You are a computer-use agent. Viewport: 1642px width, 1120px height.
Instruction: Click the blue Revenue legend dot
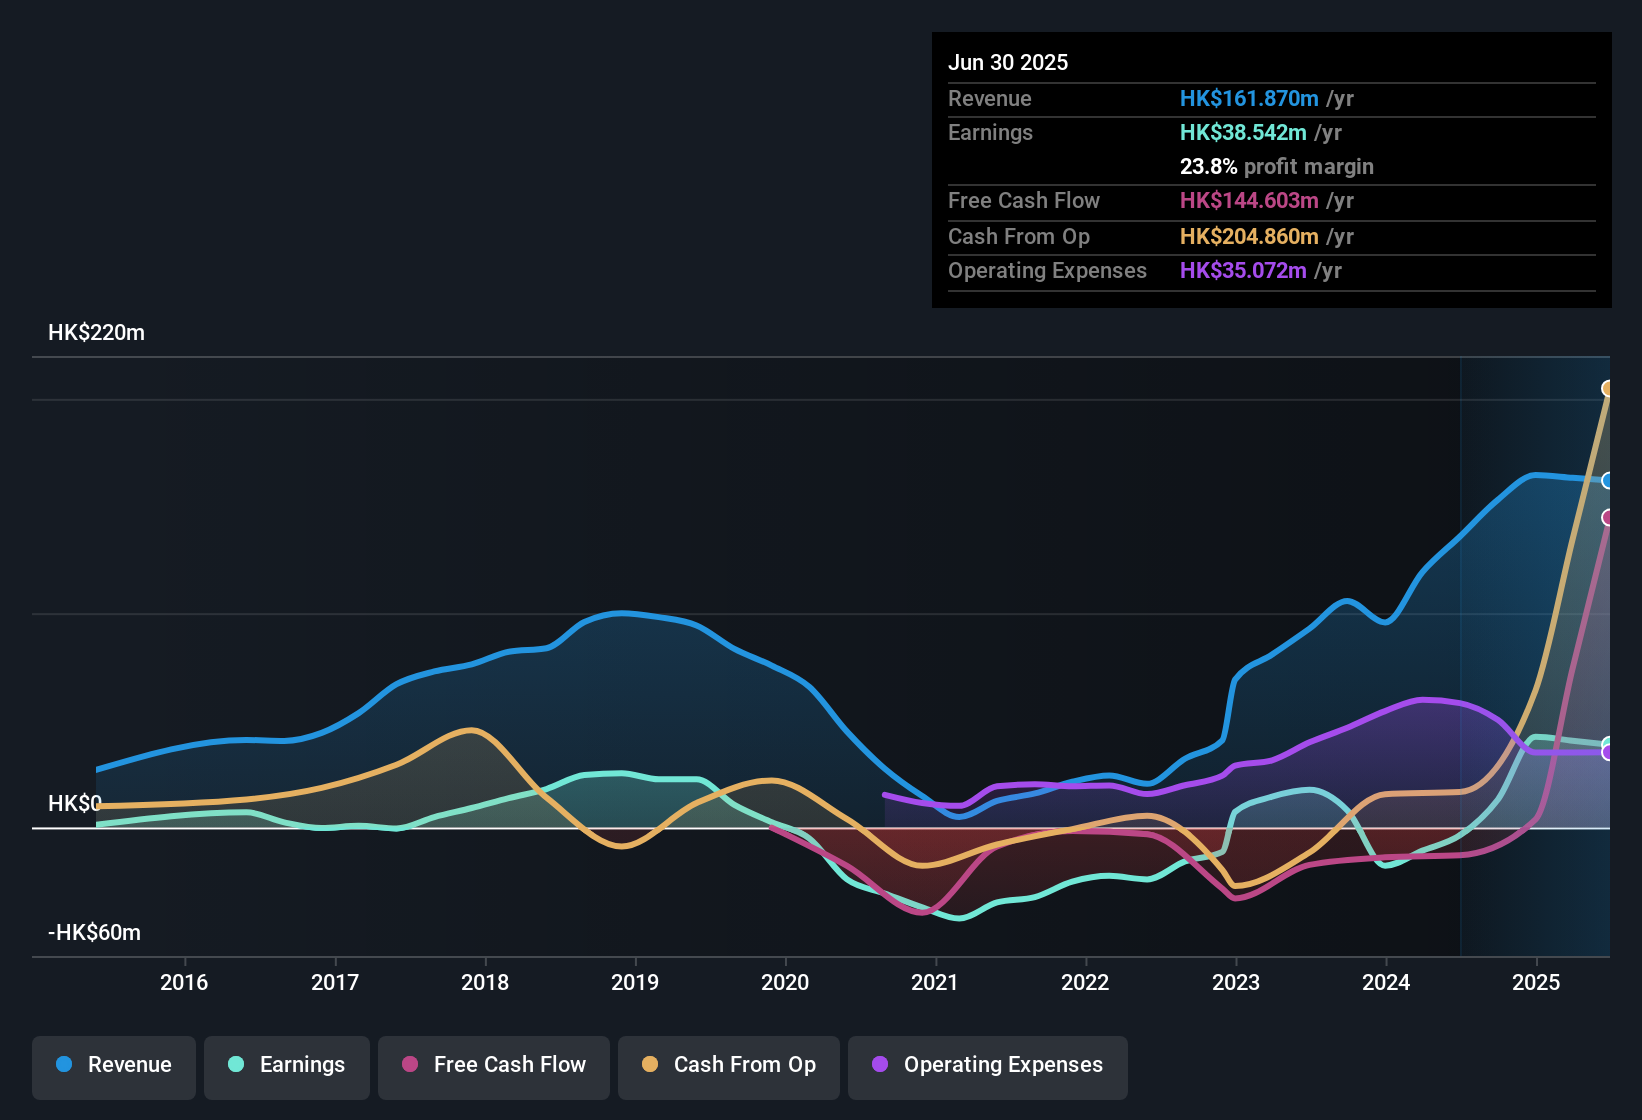pyautogui.click(x=63, y=1065)
